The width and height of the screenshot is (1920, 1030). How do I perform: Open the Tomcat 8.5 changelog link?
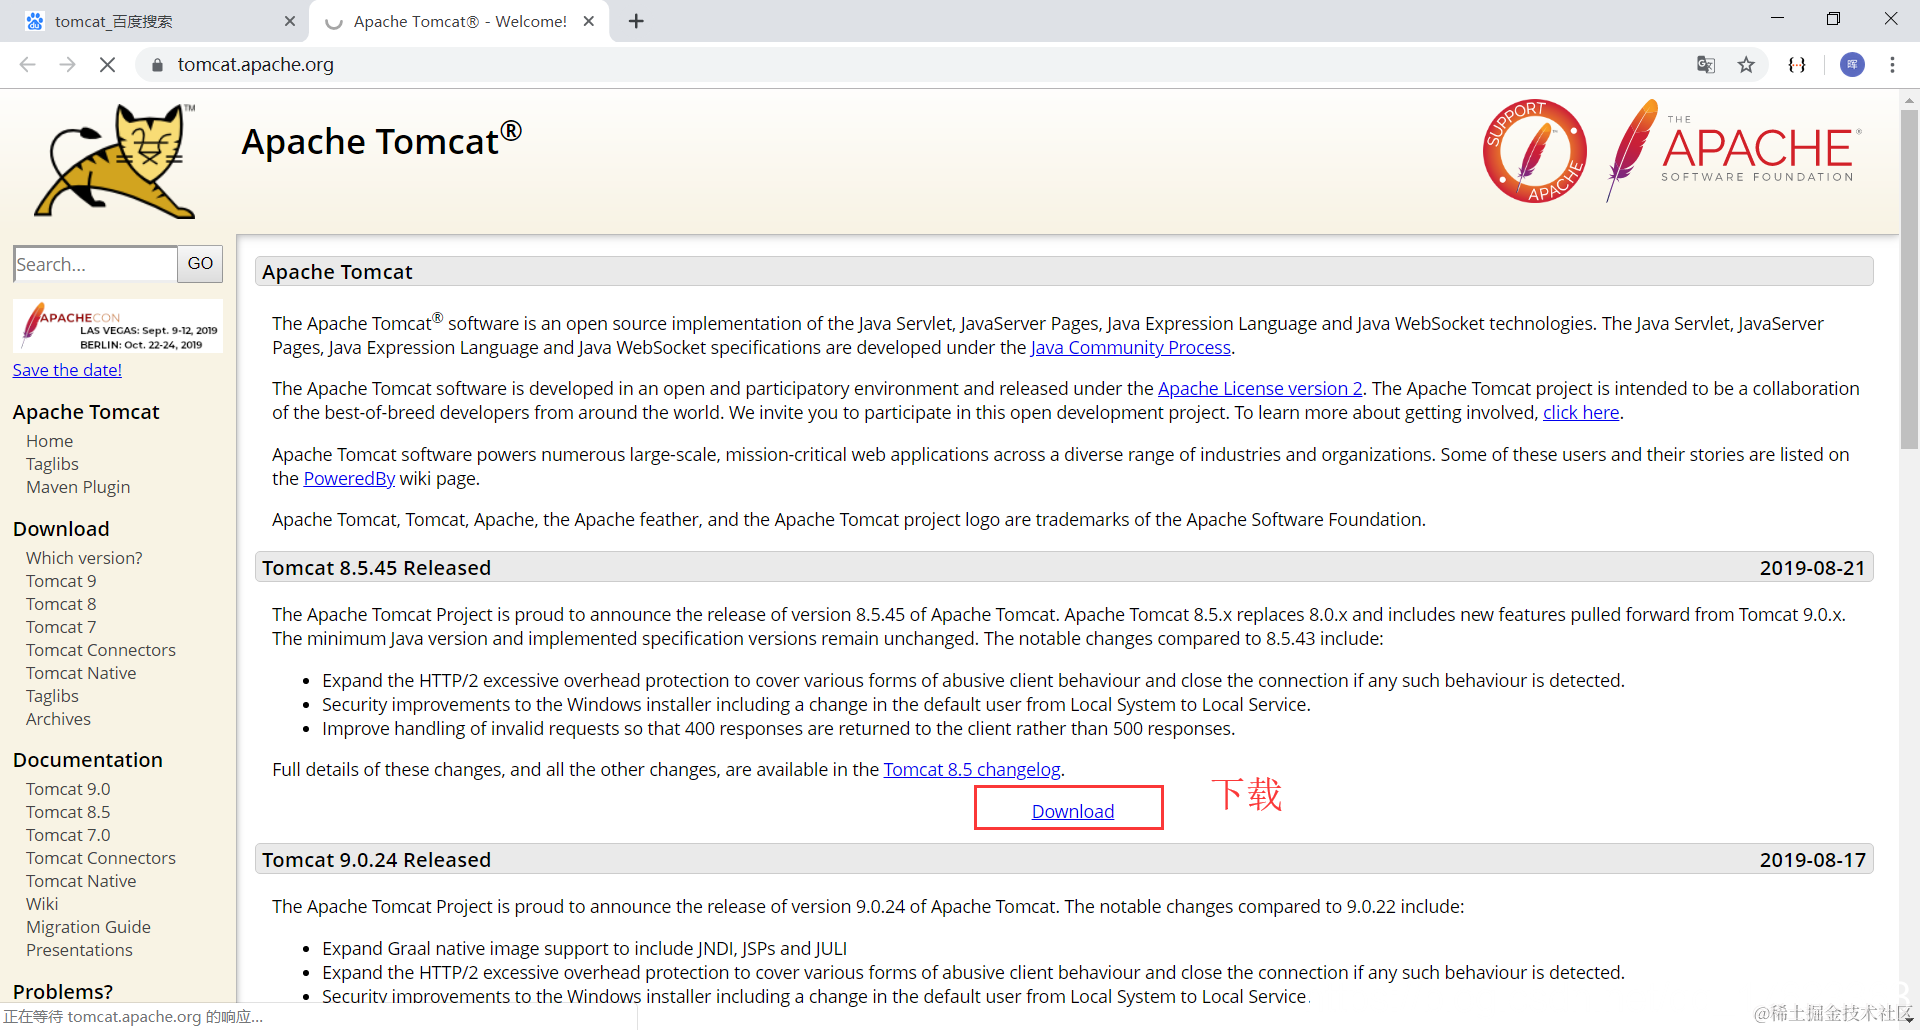pyautogui.click(x=972, y=770)
